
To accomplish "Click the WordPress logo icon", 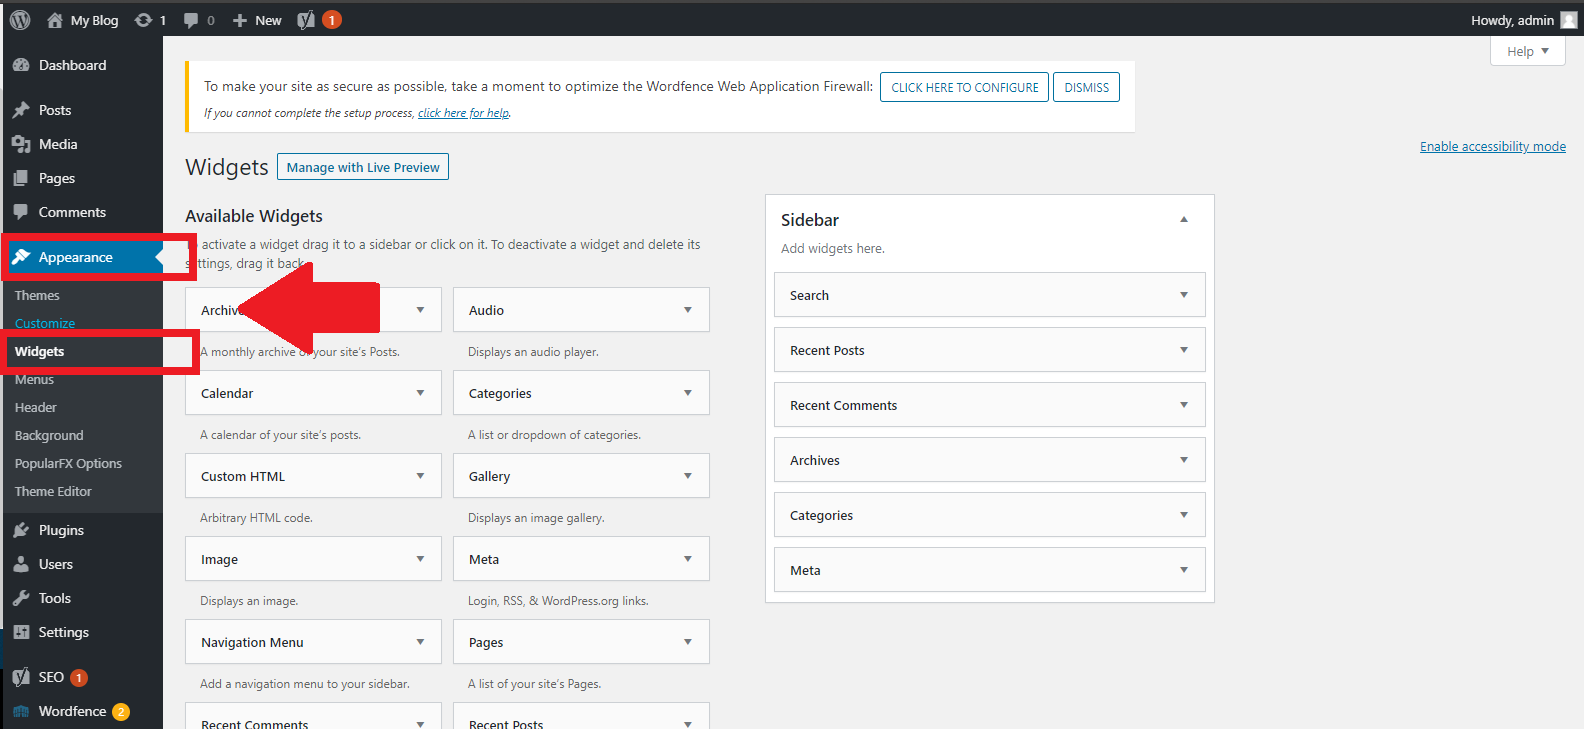I will 20,20.
